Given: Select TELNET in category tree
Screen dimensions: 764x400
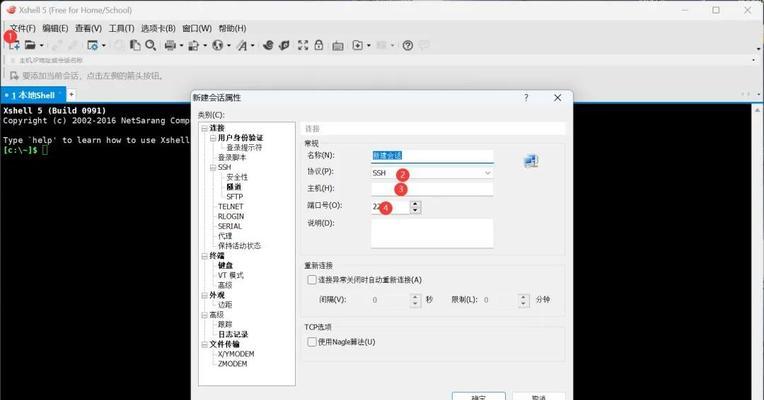Looking at the screenshot, I should pyautogui.click(x=230, y=207).
